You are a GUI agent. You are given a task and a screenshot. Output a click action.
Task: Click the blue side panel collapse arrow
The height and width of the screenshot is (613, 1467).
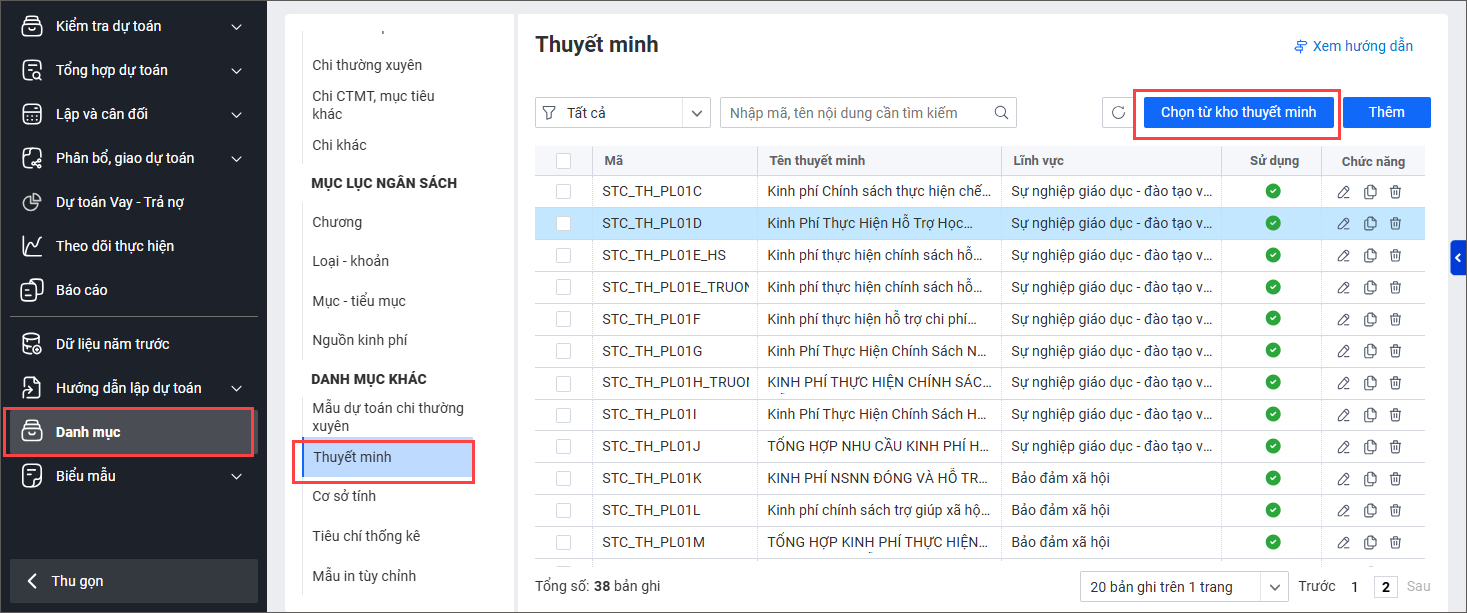click(1458, 257)
